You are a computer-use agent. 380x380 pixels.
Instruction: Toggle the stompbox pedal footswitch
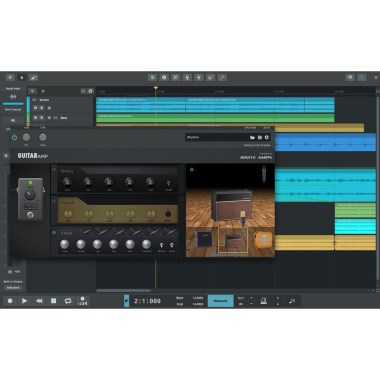(x=30, y=215)
